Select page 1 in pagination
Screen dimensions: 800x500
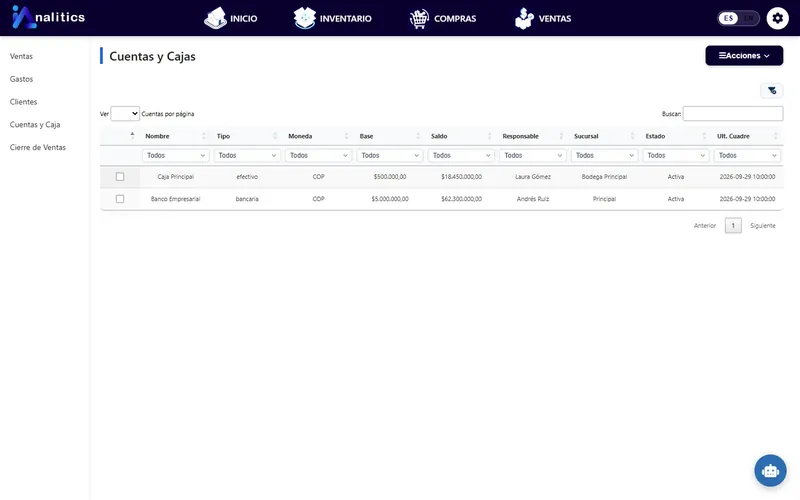point(733,226)
